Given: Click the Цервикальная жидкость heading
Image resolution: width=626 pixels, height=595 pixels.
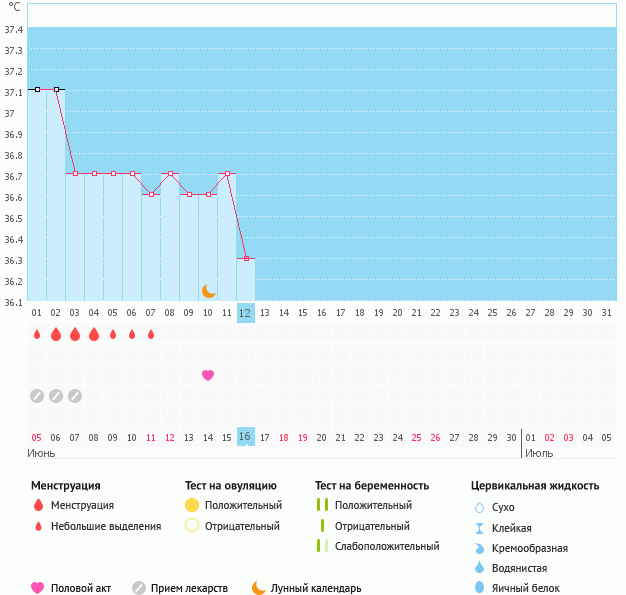Looking at the screenshot, I should click(x=535, y=485).
